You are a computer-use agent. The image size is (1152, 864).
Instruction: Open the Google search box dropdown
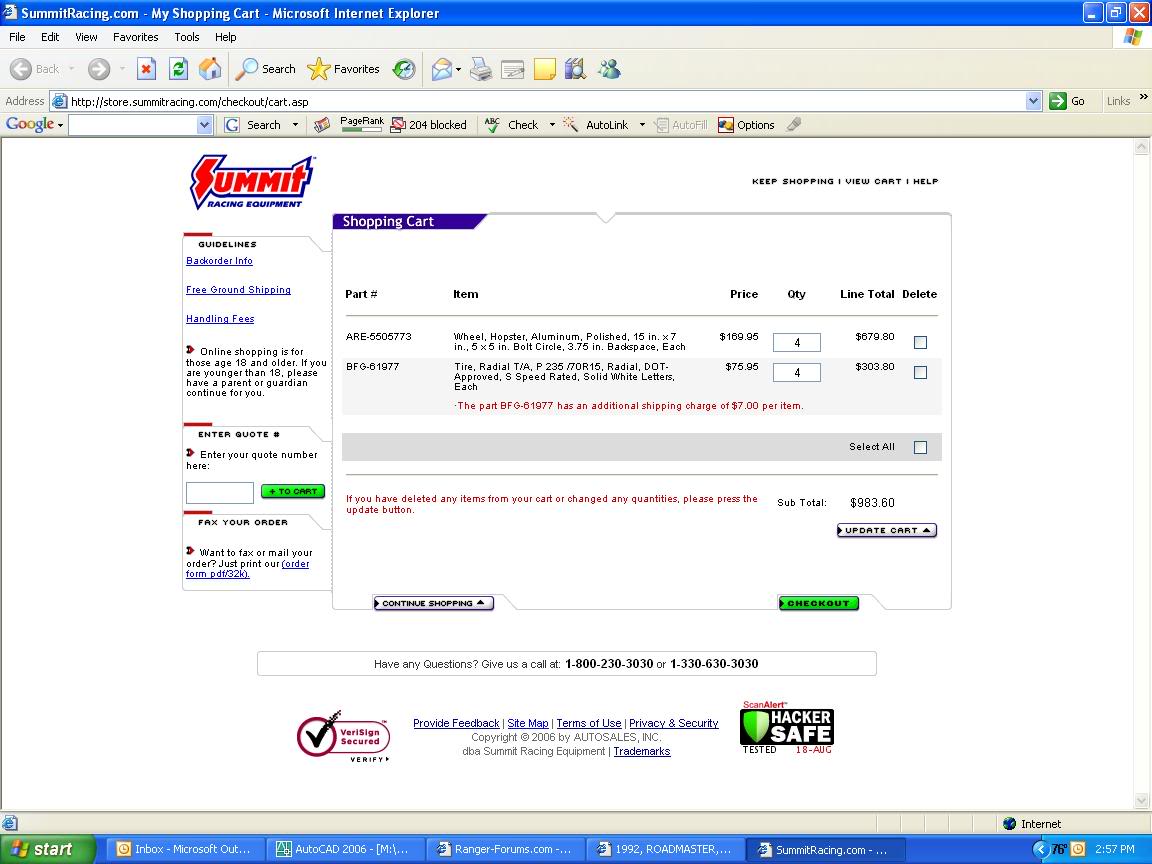204,126
